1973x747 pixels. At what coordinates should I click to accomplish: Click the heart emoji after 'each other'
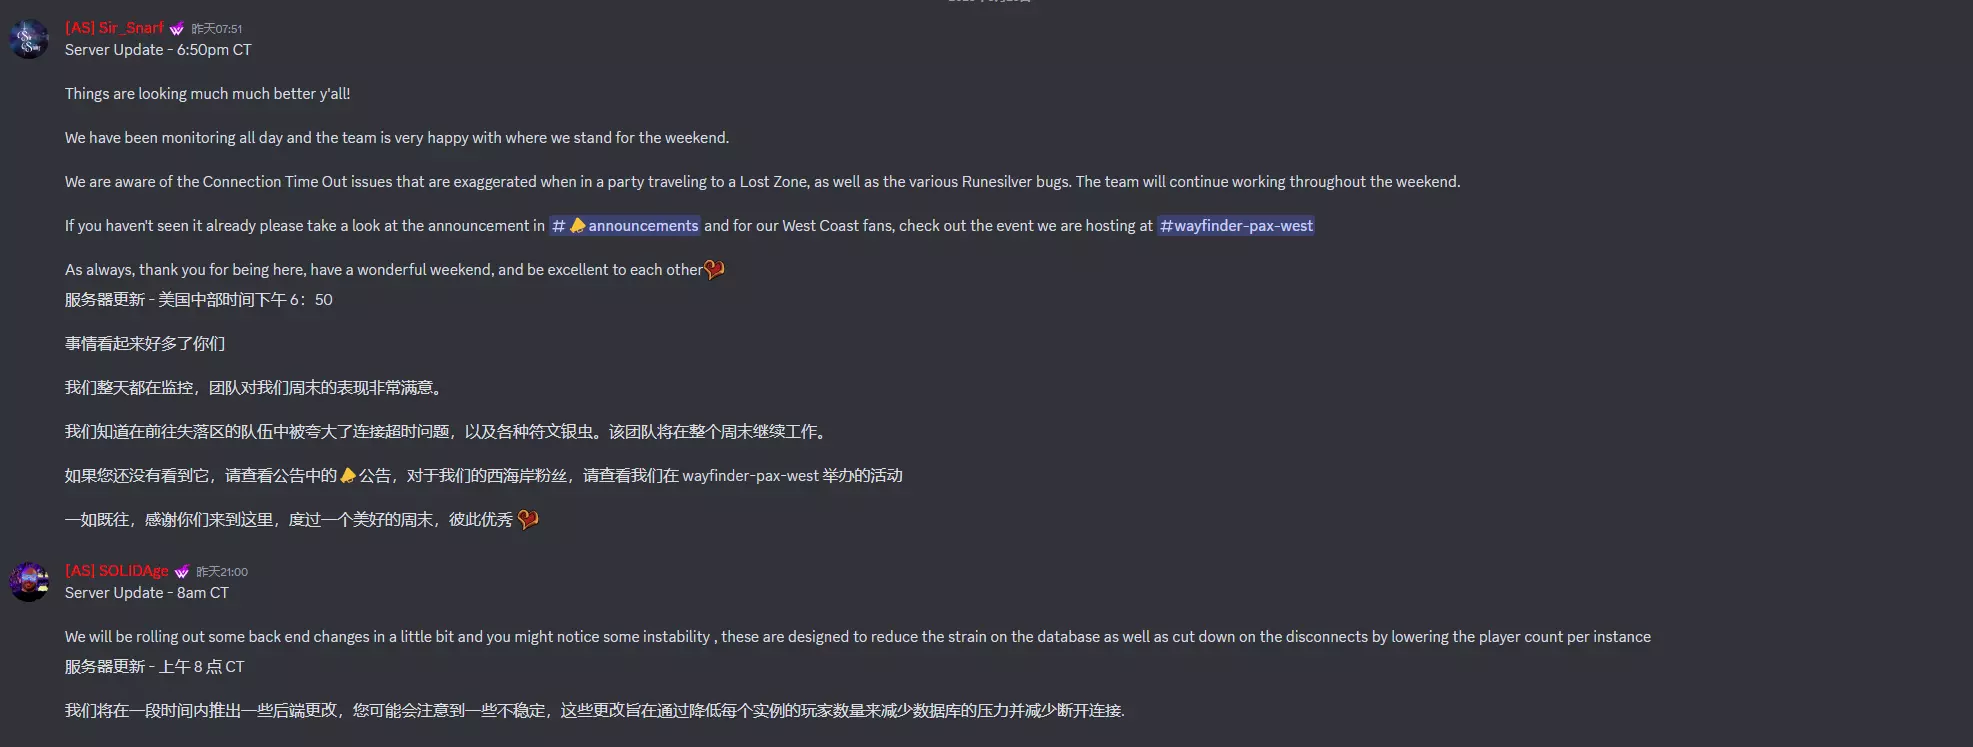(x=714, y=270)
